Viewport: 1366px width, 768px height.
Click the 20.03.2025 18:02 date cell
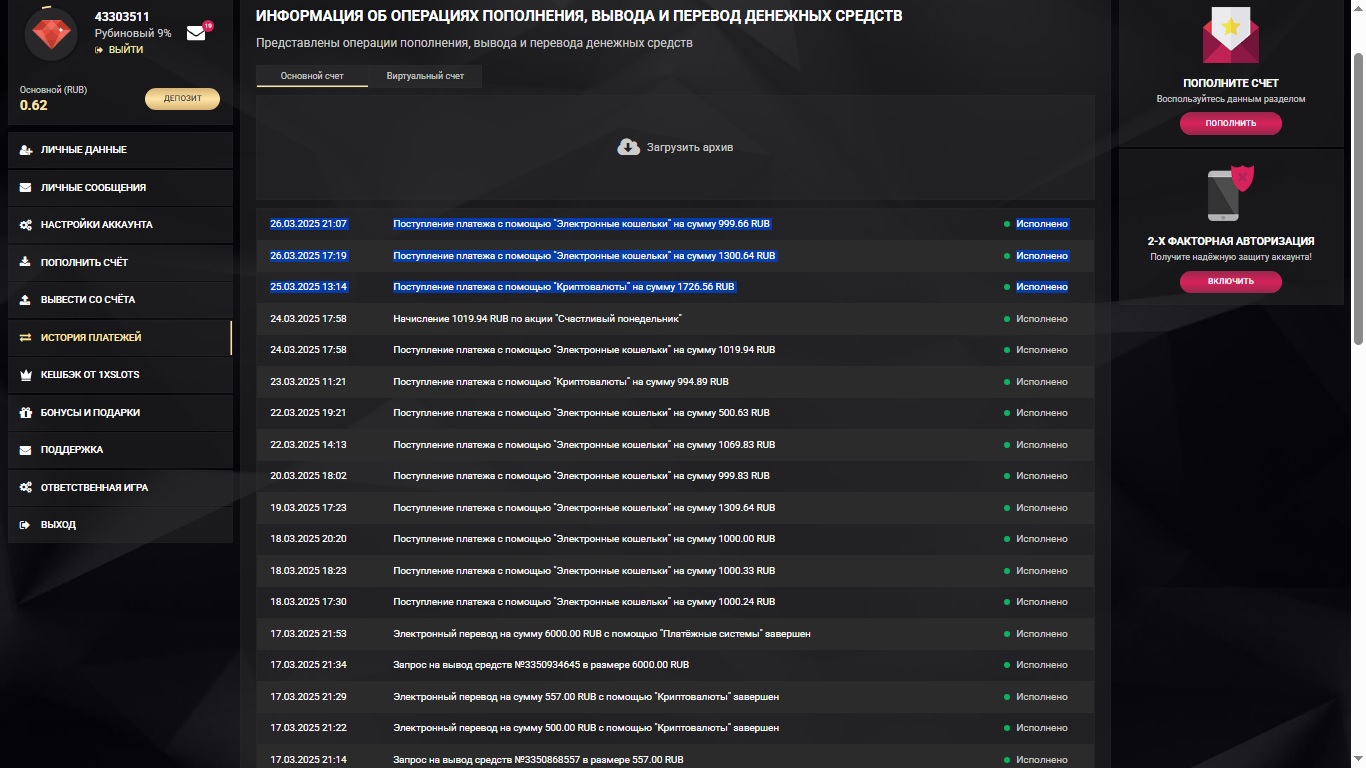click(x=308, y=476)
